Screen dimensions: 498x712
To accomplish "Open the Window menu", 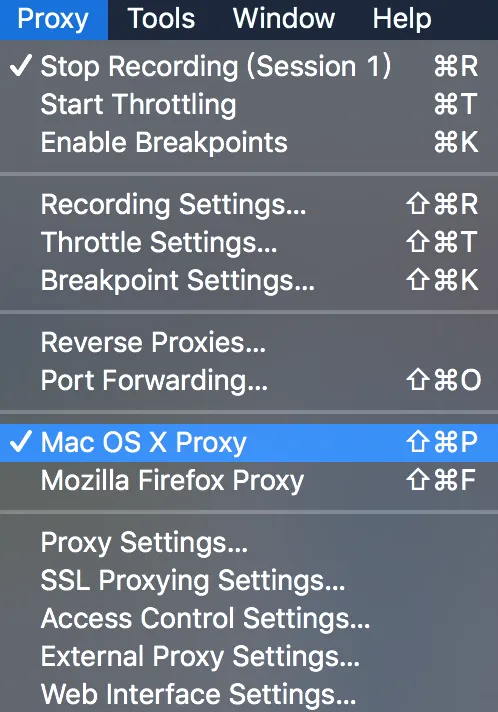I will click(x=284, y=20).
